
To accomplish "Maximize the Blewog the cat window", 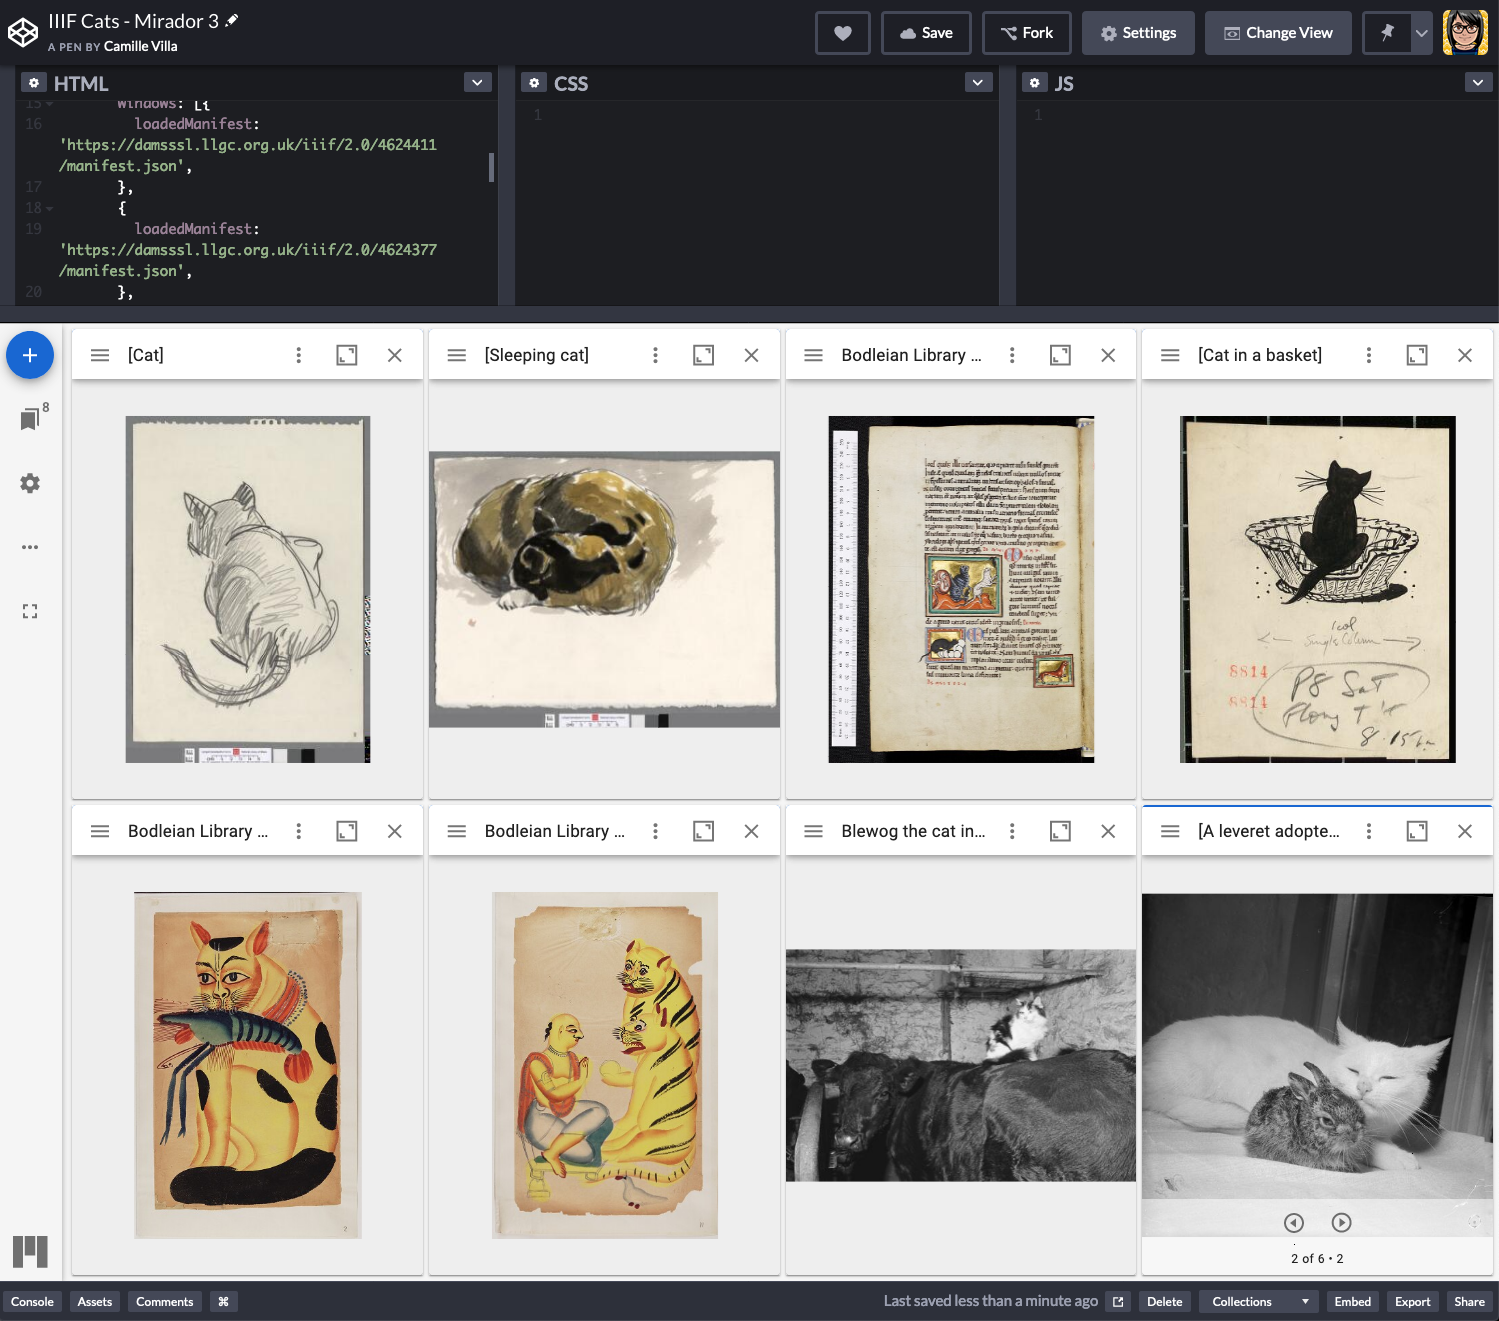I will coord(1060,831).
